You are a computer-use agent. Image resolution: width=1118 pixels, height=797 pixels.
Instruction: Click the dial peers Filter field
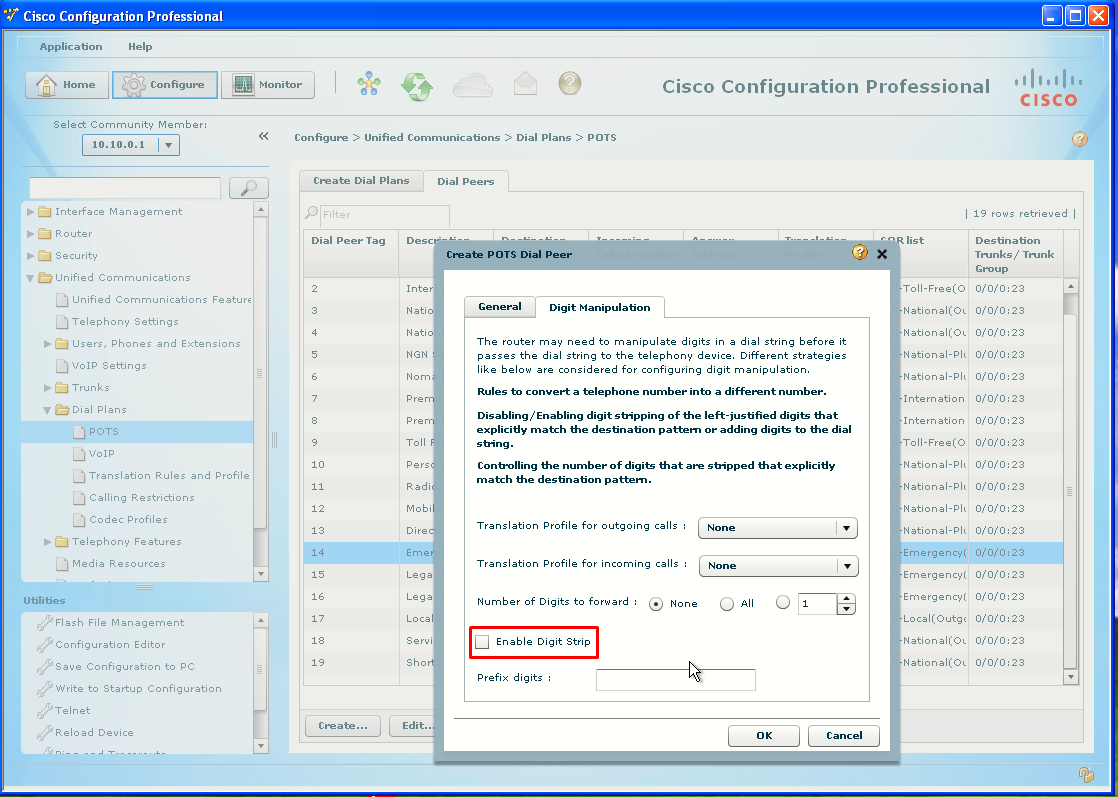[384, 215]
